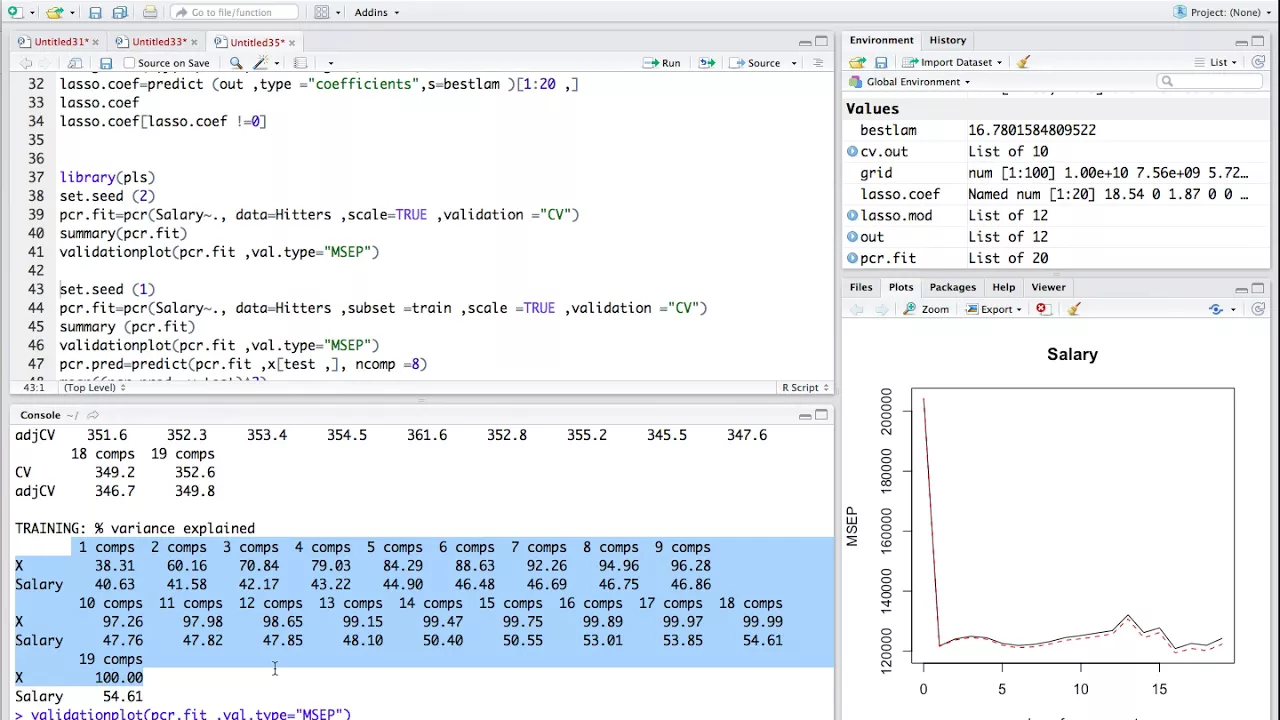The width and height of the screenshot is (1280, 720).
Task: Expand the pcr.fit list entry
Action: coord(852,258)
